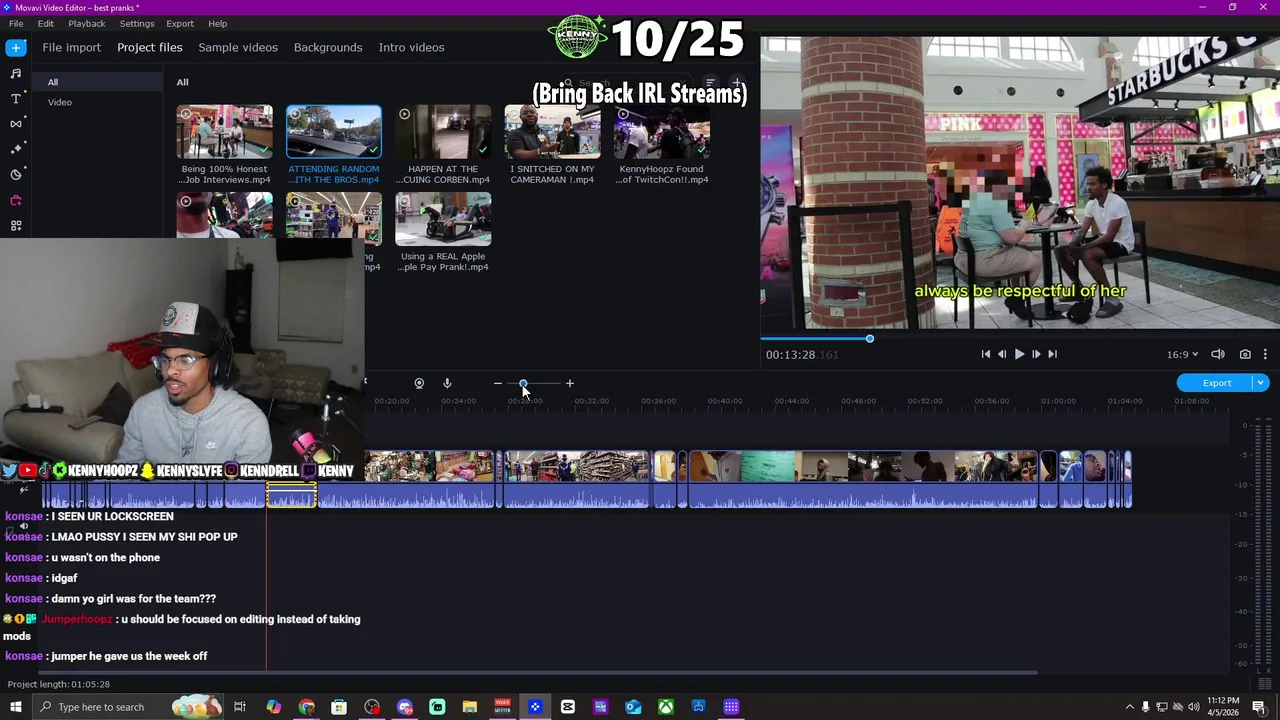Click the record webcam icon above timeline
Screen dimensions: 1280x720
pos(419,383)
